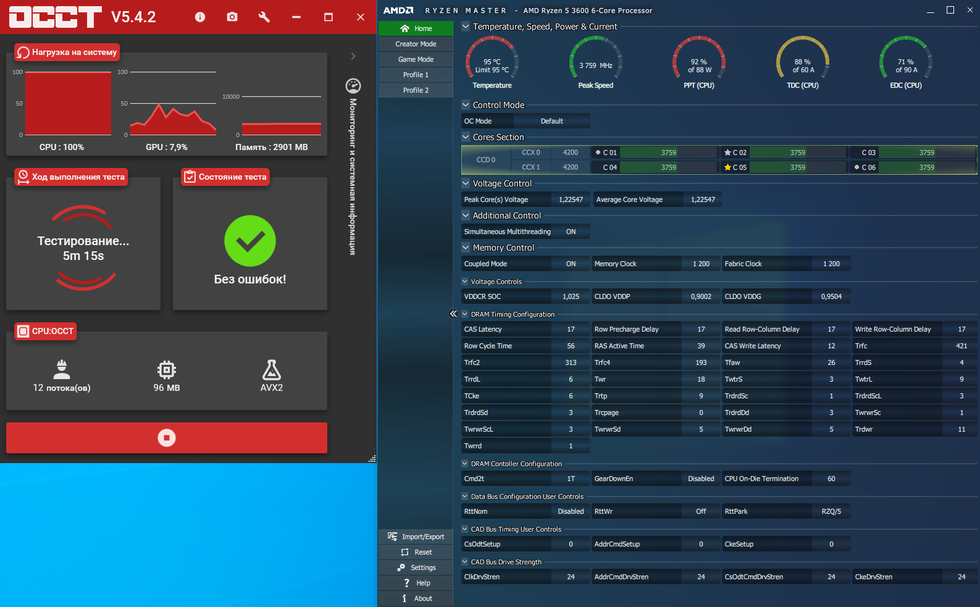Click the speedometer monitoring icon

tap(353, 86)
